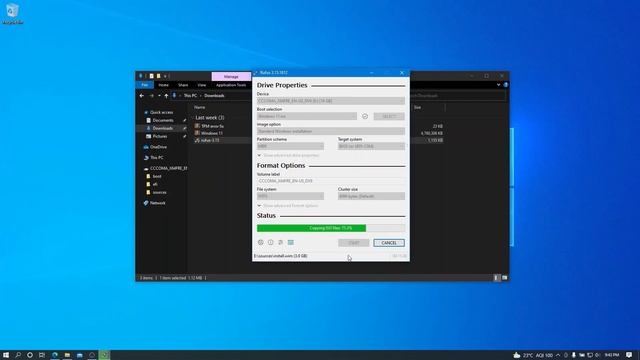Open Rufus language globe icon
640x360 pixels.
click(261, 242)
